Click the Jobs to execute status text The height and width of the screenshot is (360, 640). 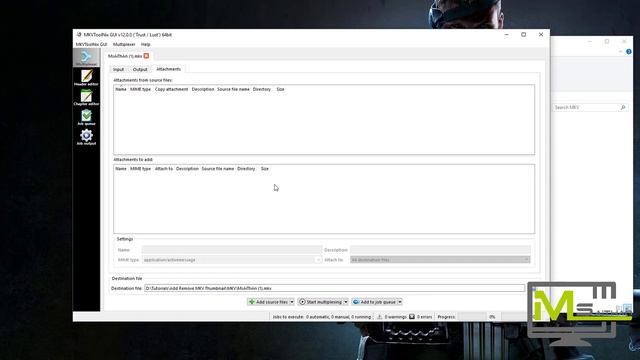point(322,317)
